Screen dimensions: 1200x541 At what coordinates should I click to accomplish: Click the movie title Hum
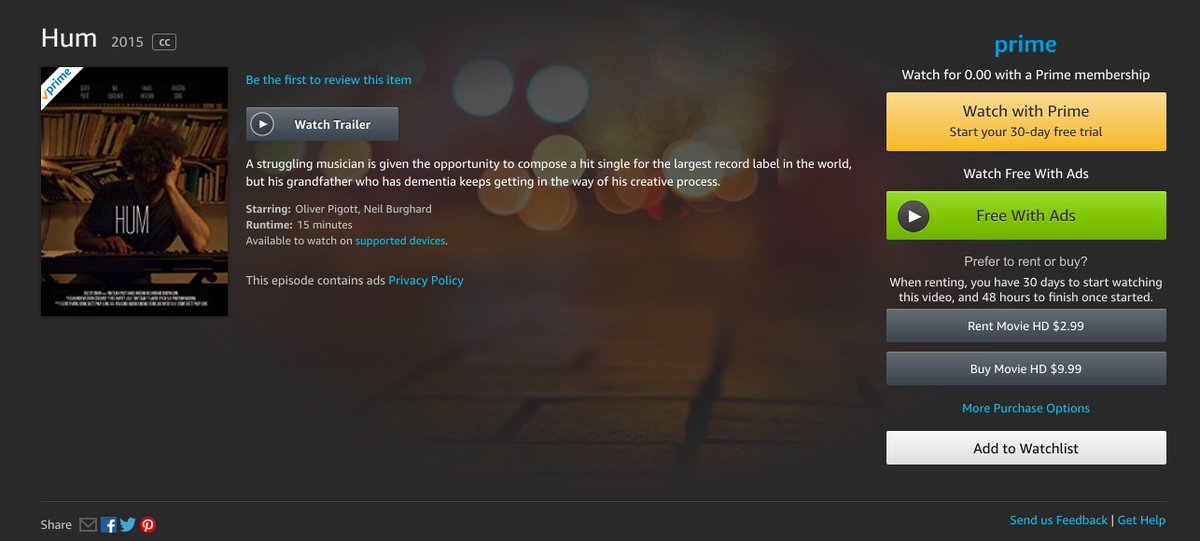pos(69,39)
